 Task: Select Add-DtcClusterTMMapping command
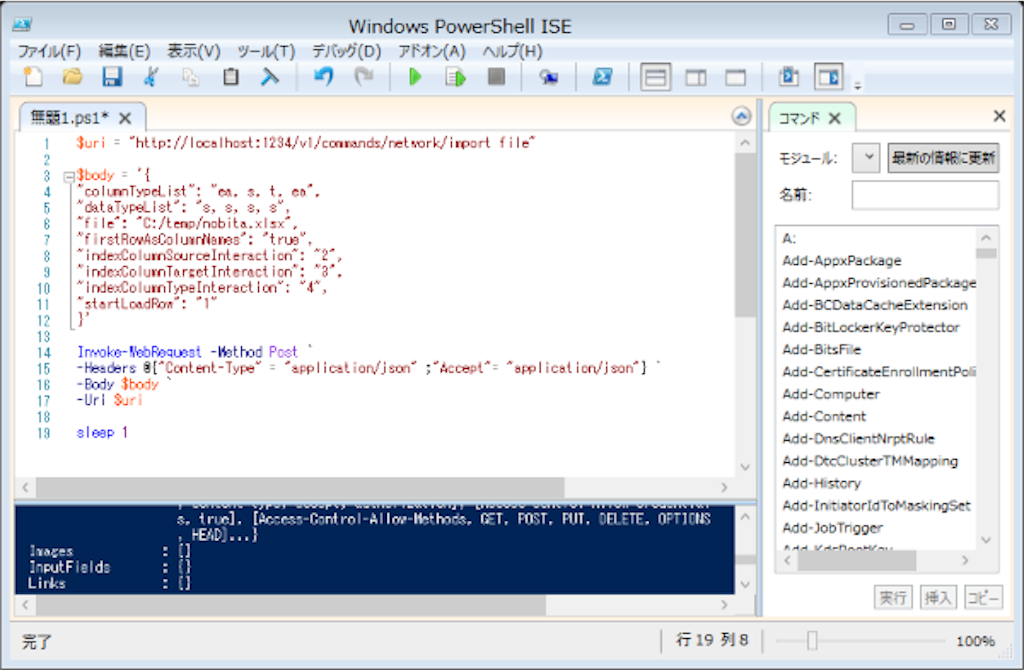(x=870, y=461)
